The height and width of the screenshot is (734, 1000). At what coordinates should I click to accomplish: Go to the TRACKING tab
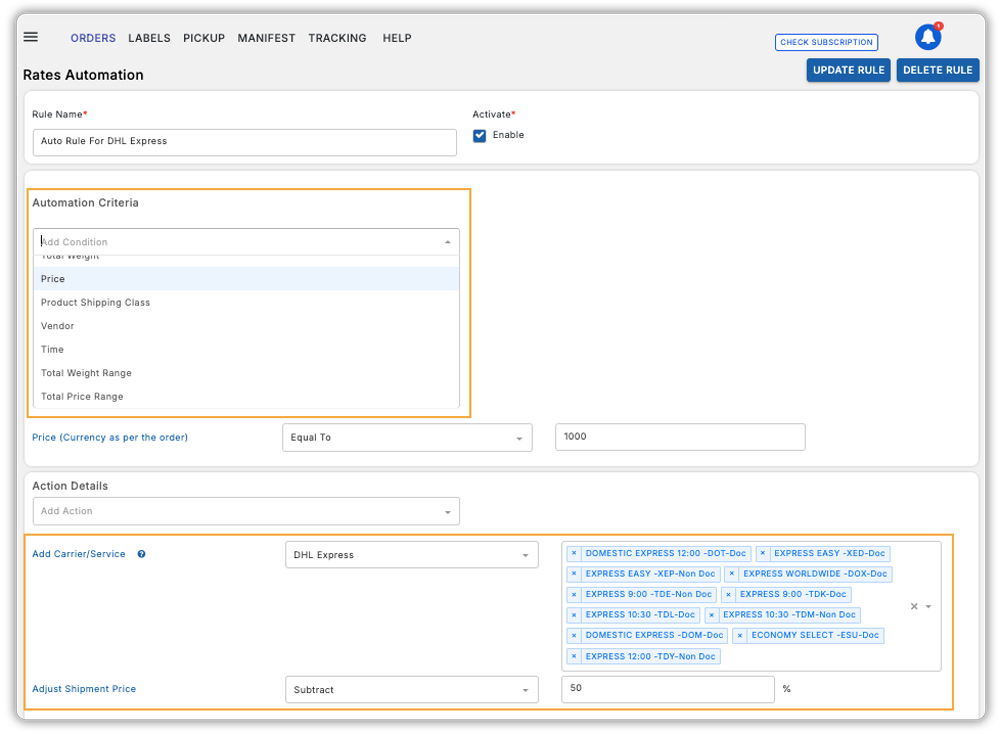pyautogui.click(x=337, y=38)
